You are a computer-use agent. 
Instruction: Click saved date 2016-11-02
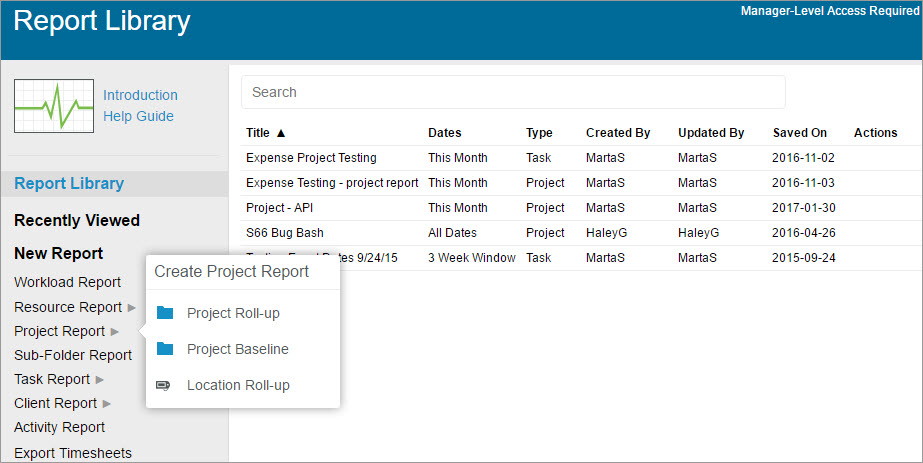coord(803,158)
